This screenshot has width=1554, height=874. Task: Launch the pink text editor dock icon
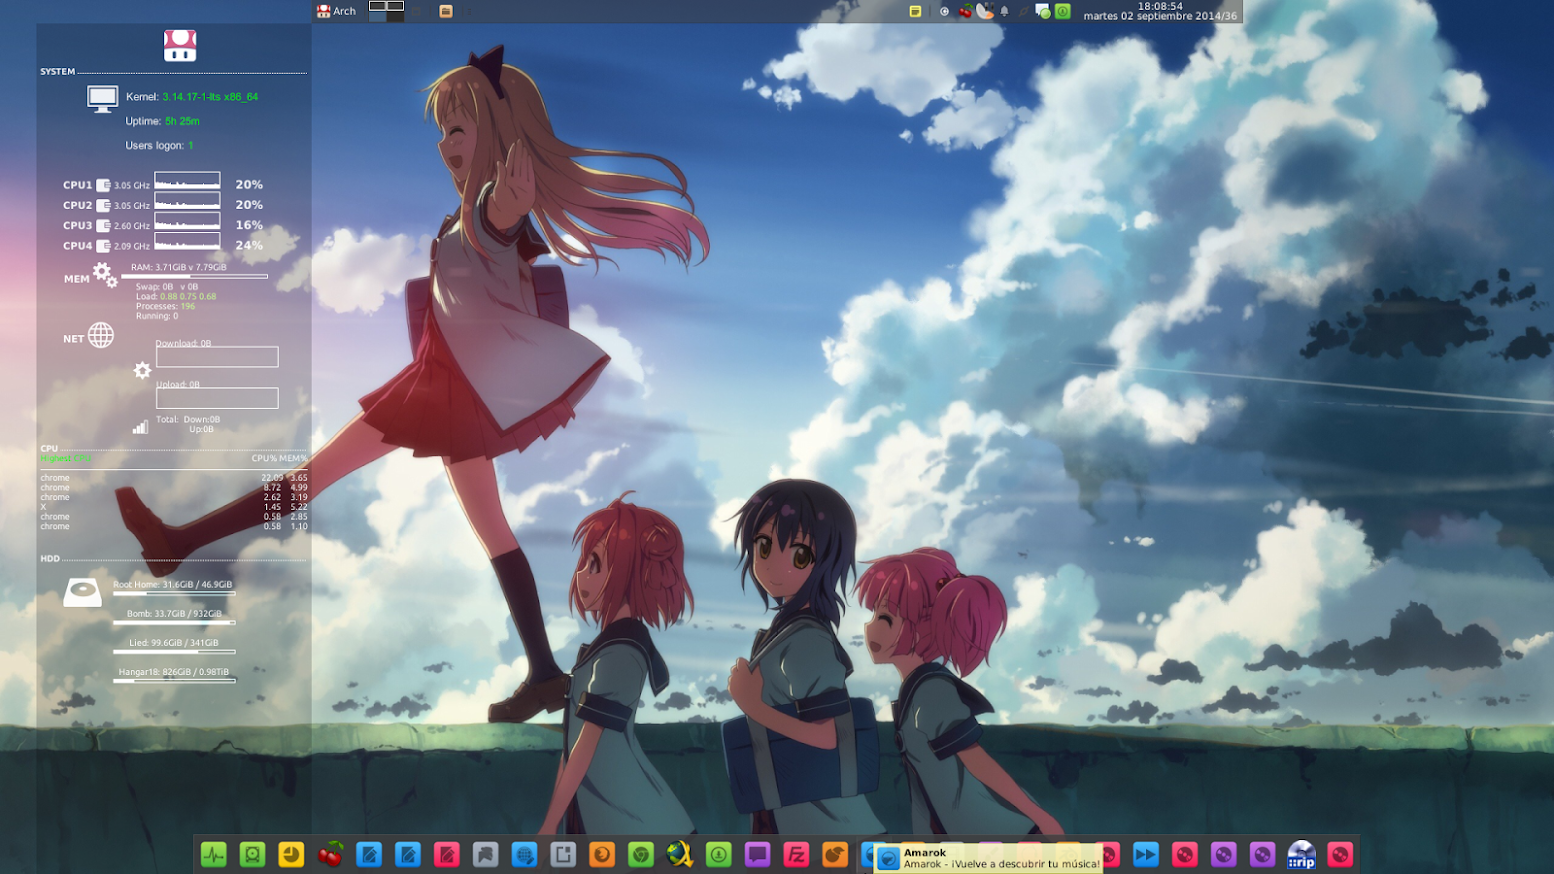(x=447, y=854)
